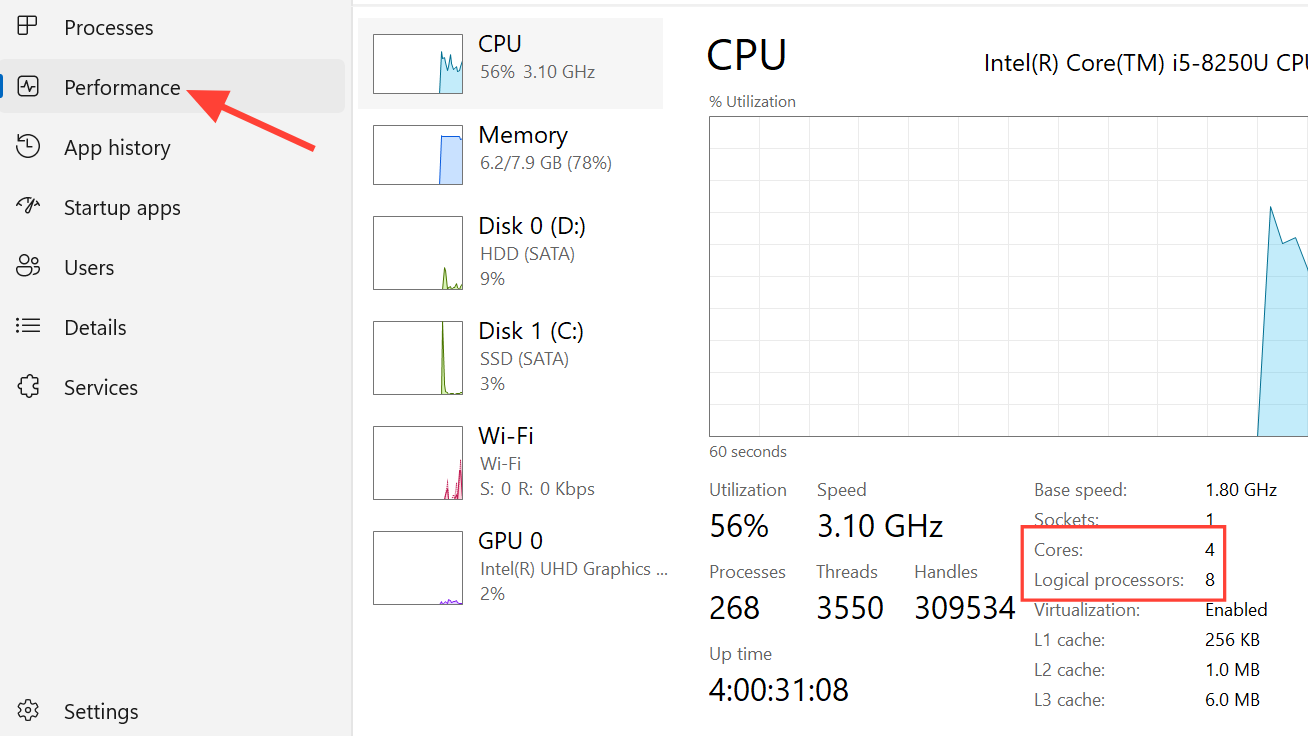The image size is (1308, 736).
Task: Click the Details list icon
Action: click(28, 327)
